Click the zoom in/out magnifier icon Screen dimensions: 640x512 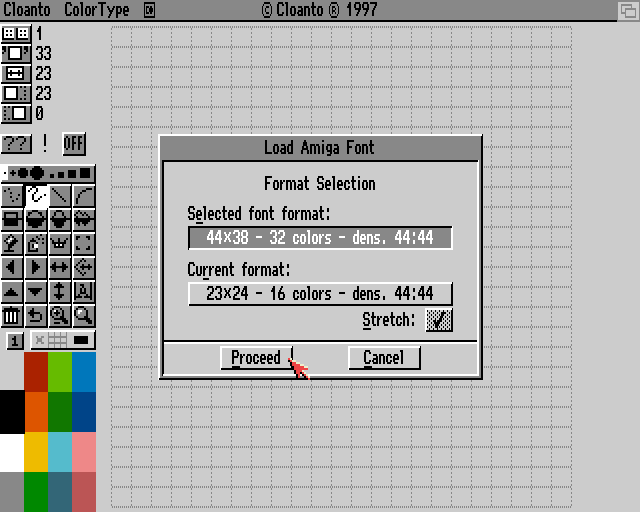(60, 316)
